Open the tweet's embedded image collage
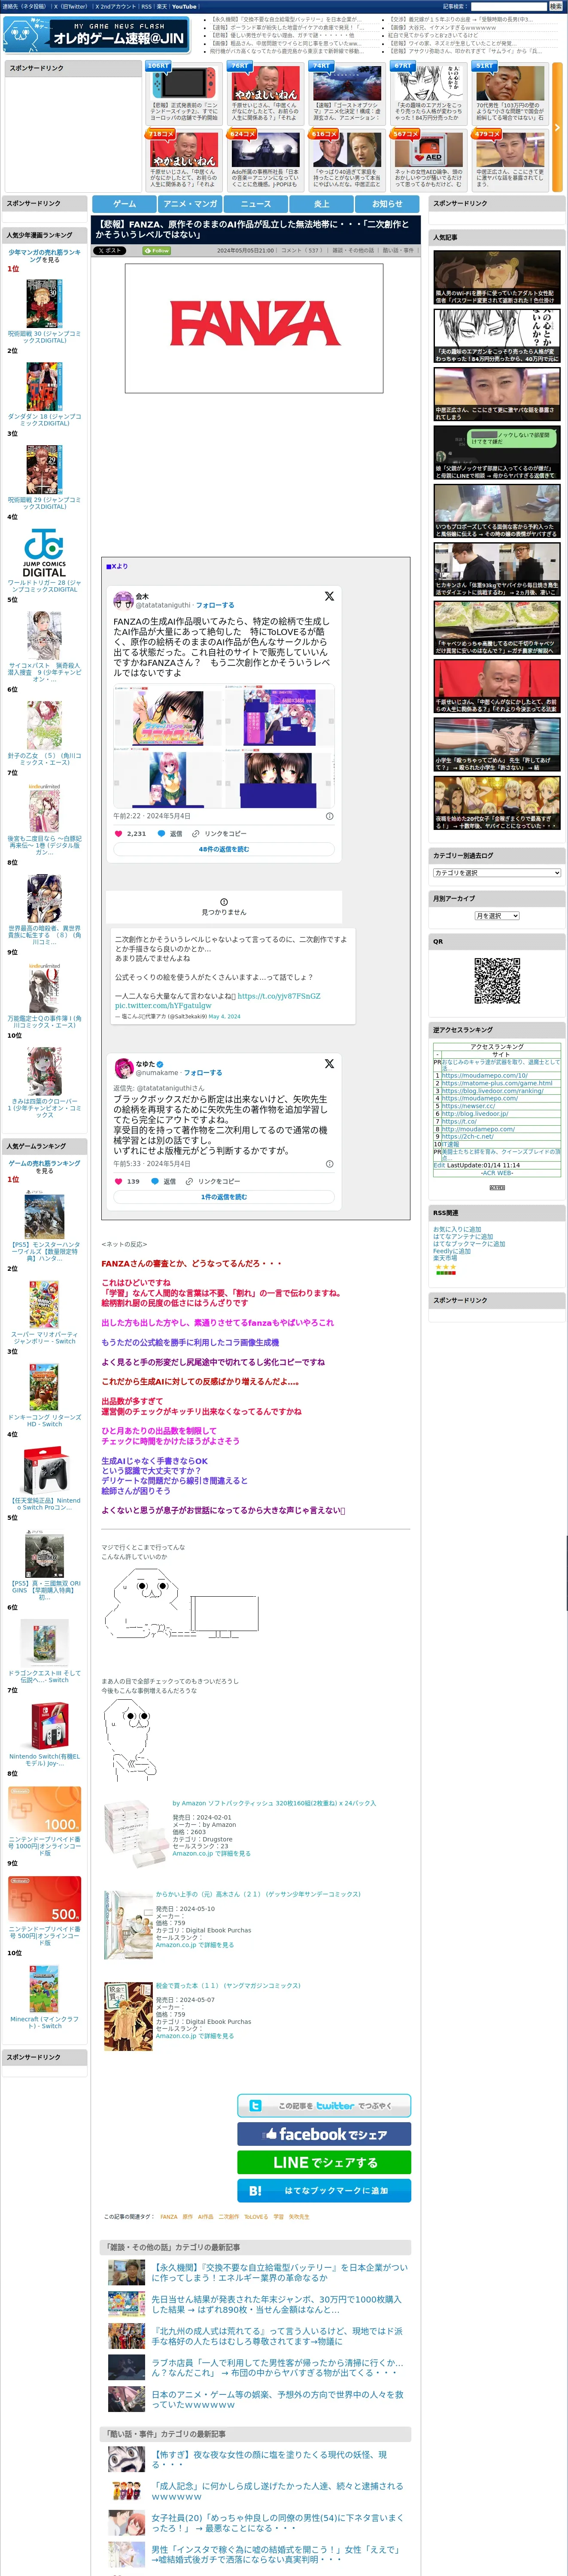568x2576 pixels. pos(224,746)
